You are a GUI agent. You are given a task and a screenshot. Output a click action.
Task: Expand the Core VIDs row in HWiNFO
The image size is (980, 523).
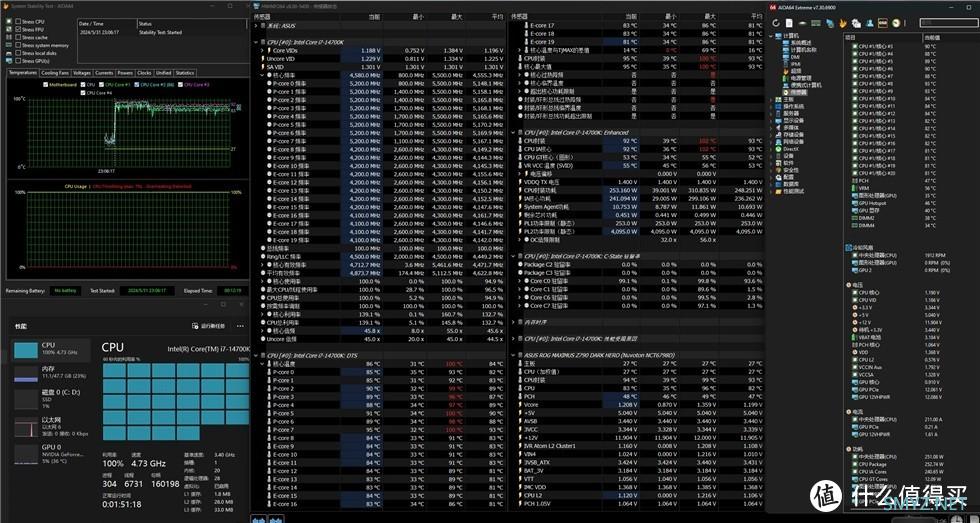[262, 50]
